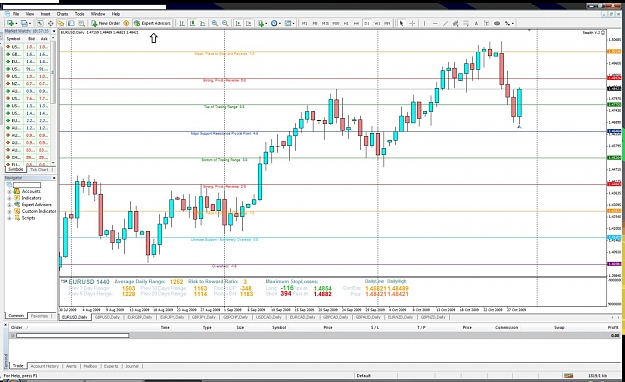Viewport: 625px width, 382px height.
Task: Switch chart to bar chart icon
Action: [x=182, y=23]
